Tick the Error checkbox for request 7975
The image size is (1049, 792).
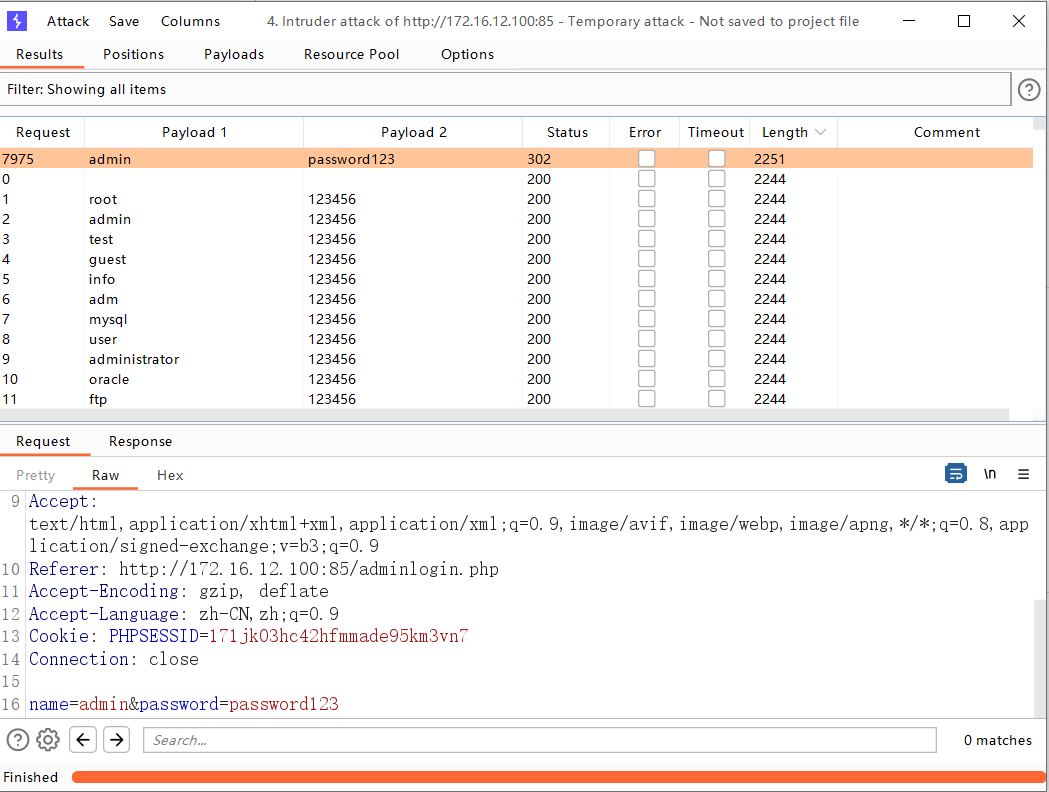click(x=646, y=159)
